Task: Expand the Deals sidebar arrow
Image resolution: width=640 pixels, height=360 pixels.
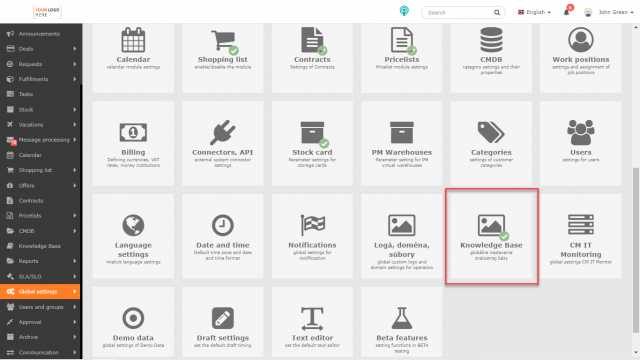Action: click(75, 49)
